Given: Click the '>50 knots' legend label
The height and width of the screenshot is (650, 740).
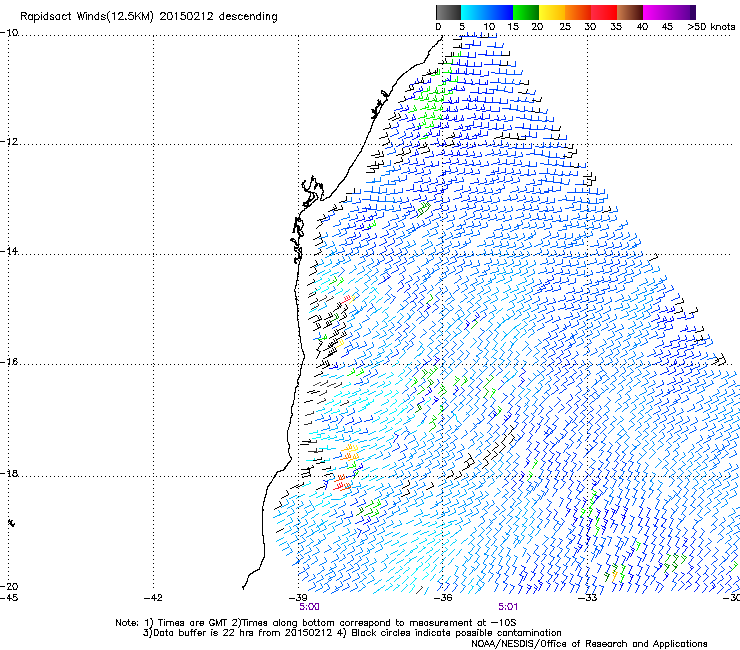Looking at the screenshot, I should pyautogui.click(x=711, y=27).
